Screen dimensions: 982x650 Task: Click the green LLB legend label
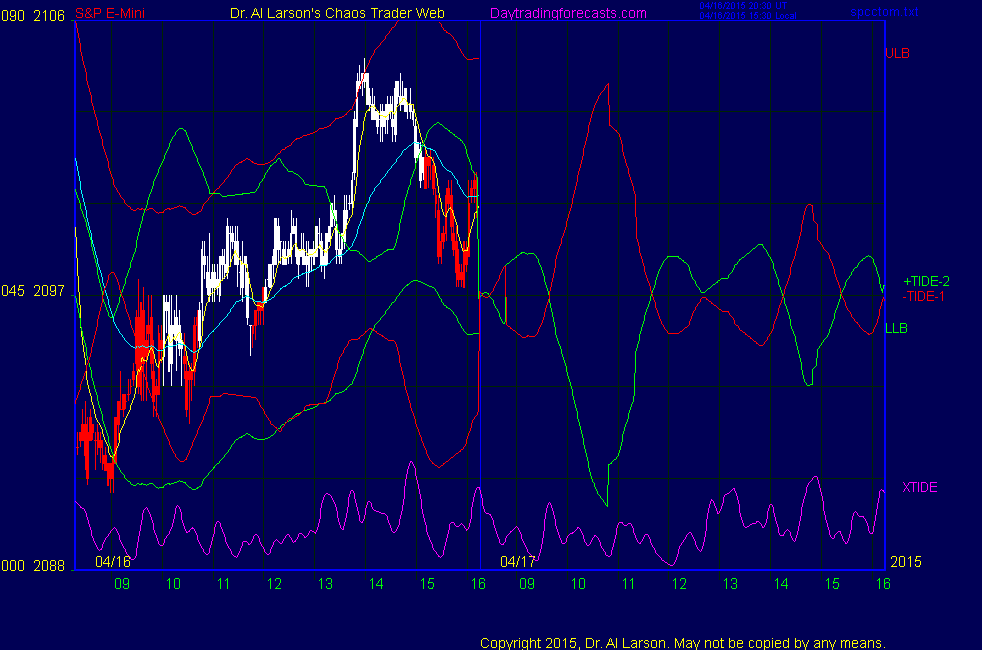coord(896,328)
